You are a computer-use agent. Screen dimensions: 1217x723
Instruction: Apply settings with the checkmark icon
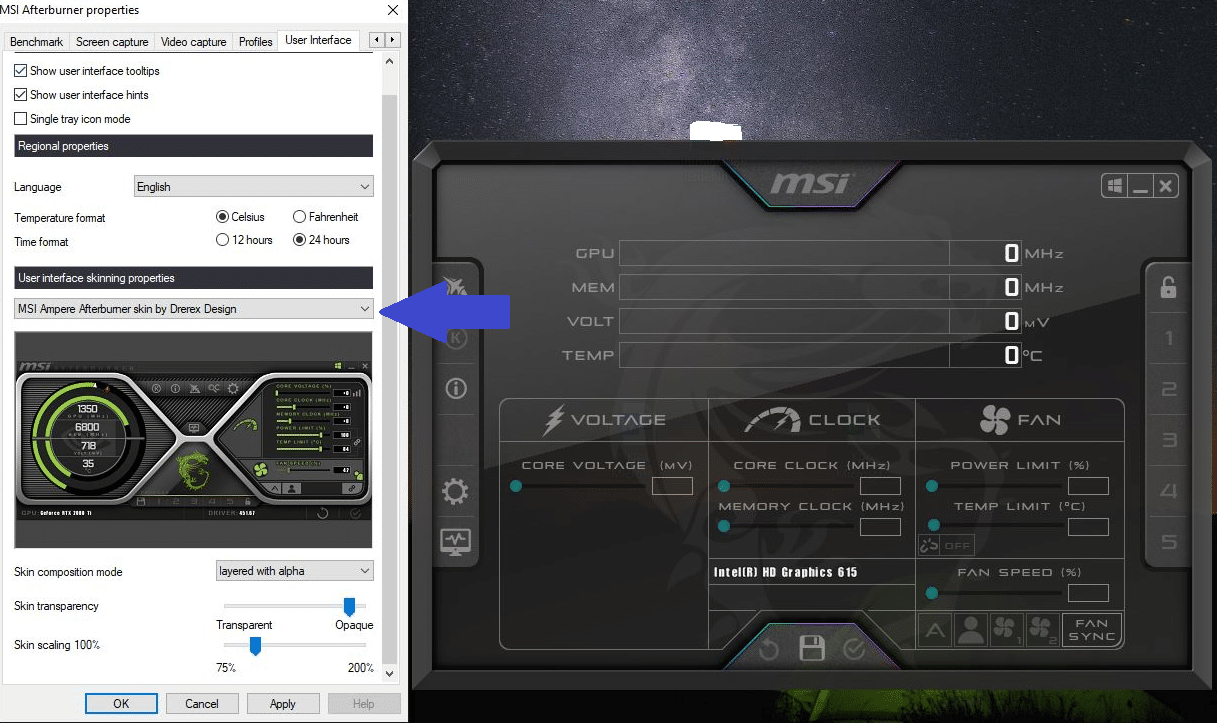[854, 650]
